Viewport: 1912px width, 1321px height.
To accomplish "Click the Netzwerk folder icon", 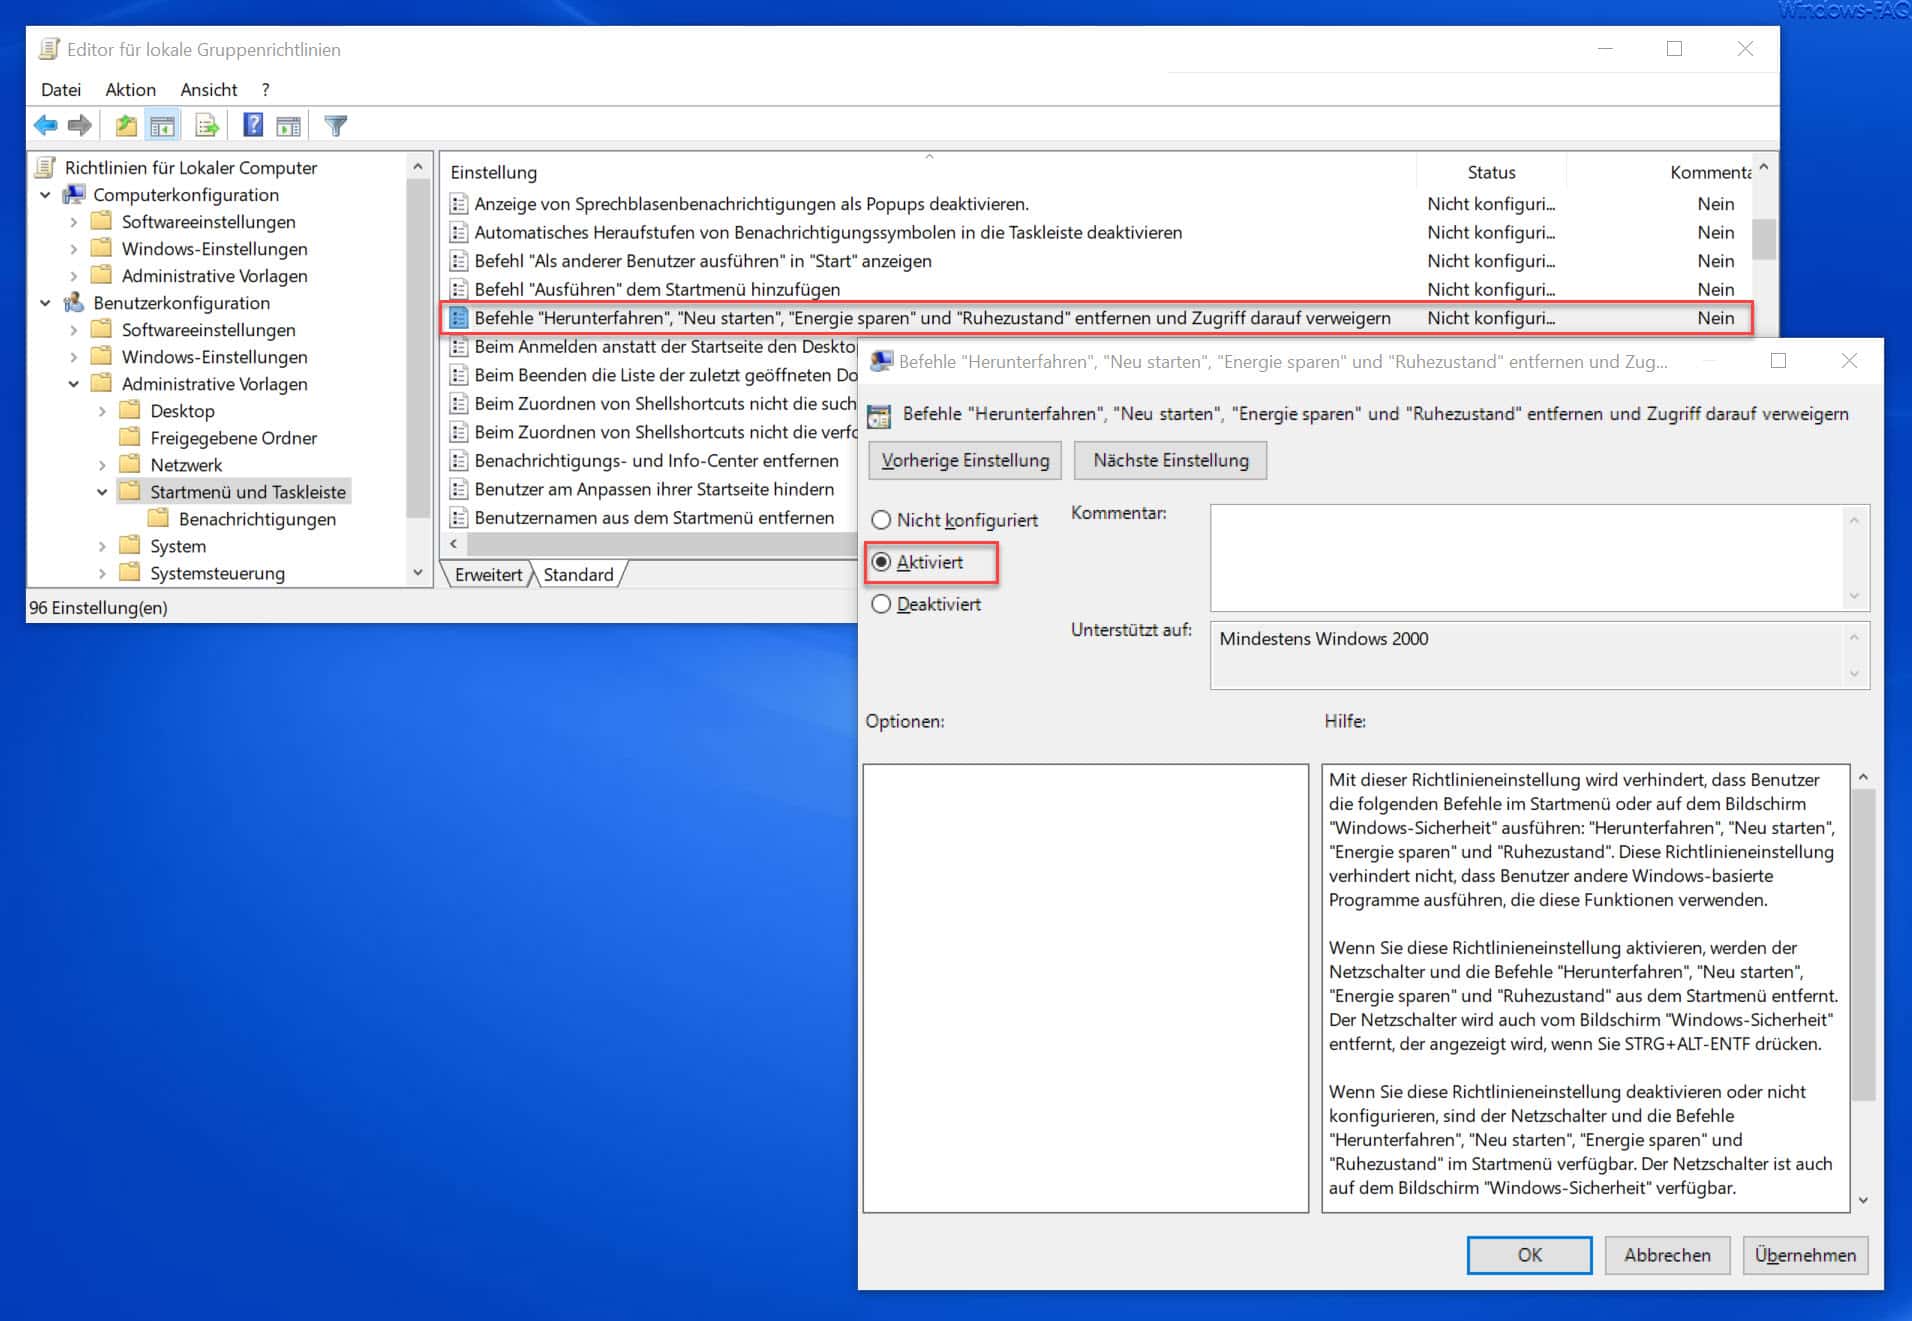I will point(130,464).
